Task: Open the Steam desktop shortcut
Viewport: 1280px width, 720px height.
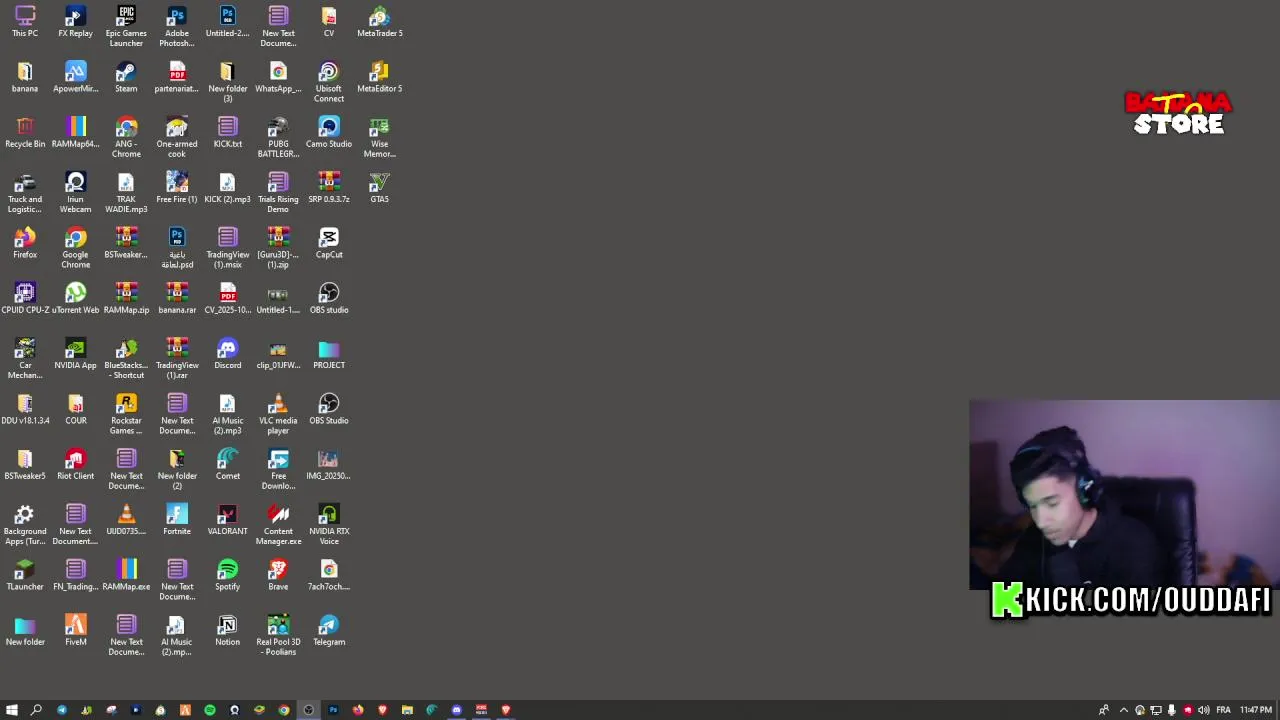Action: click(126, 77)
